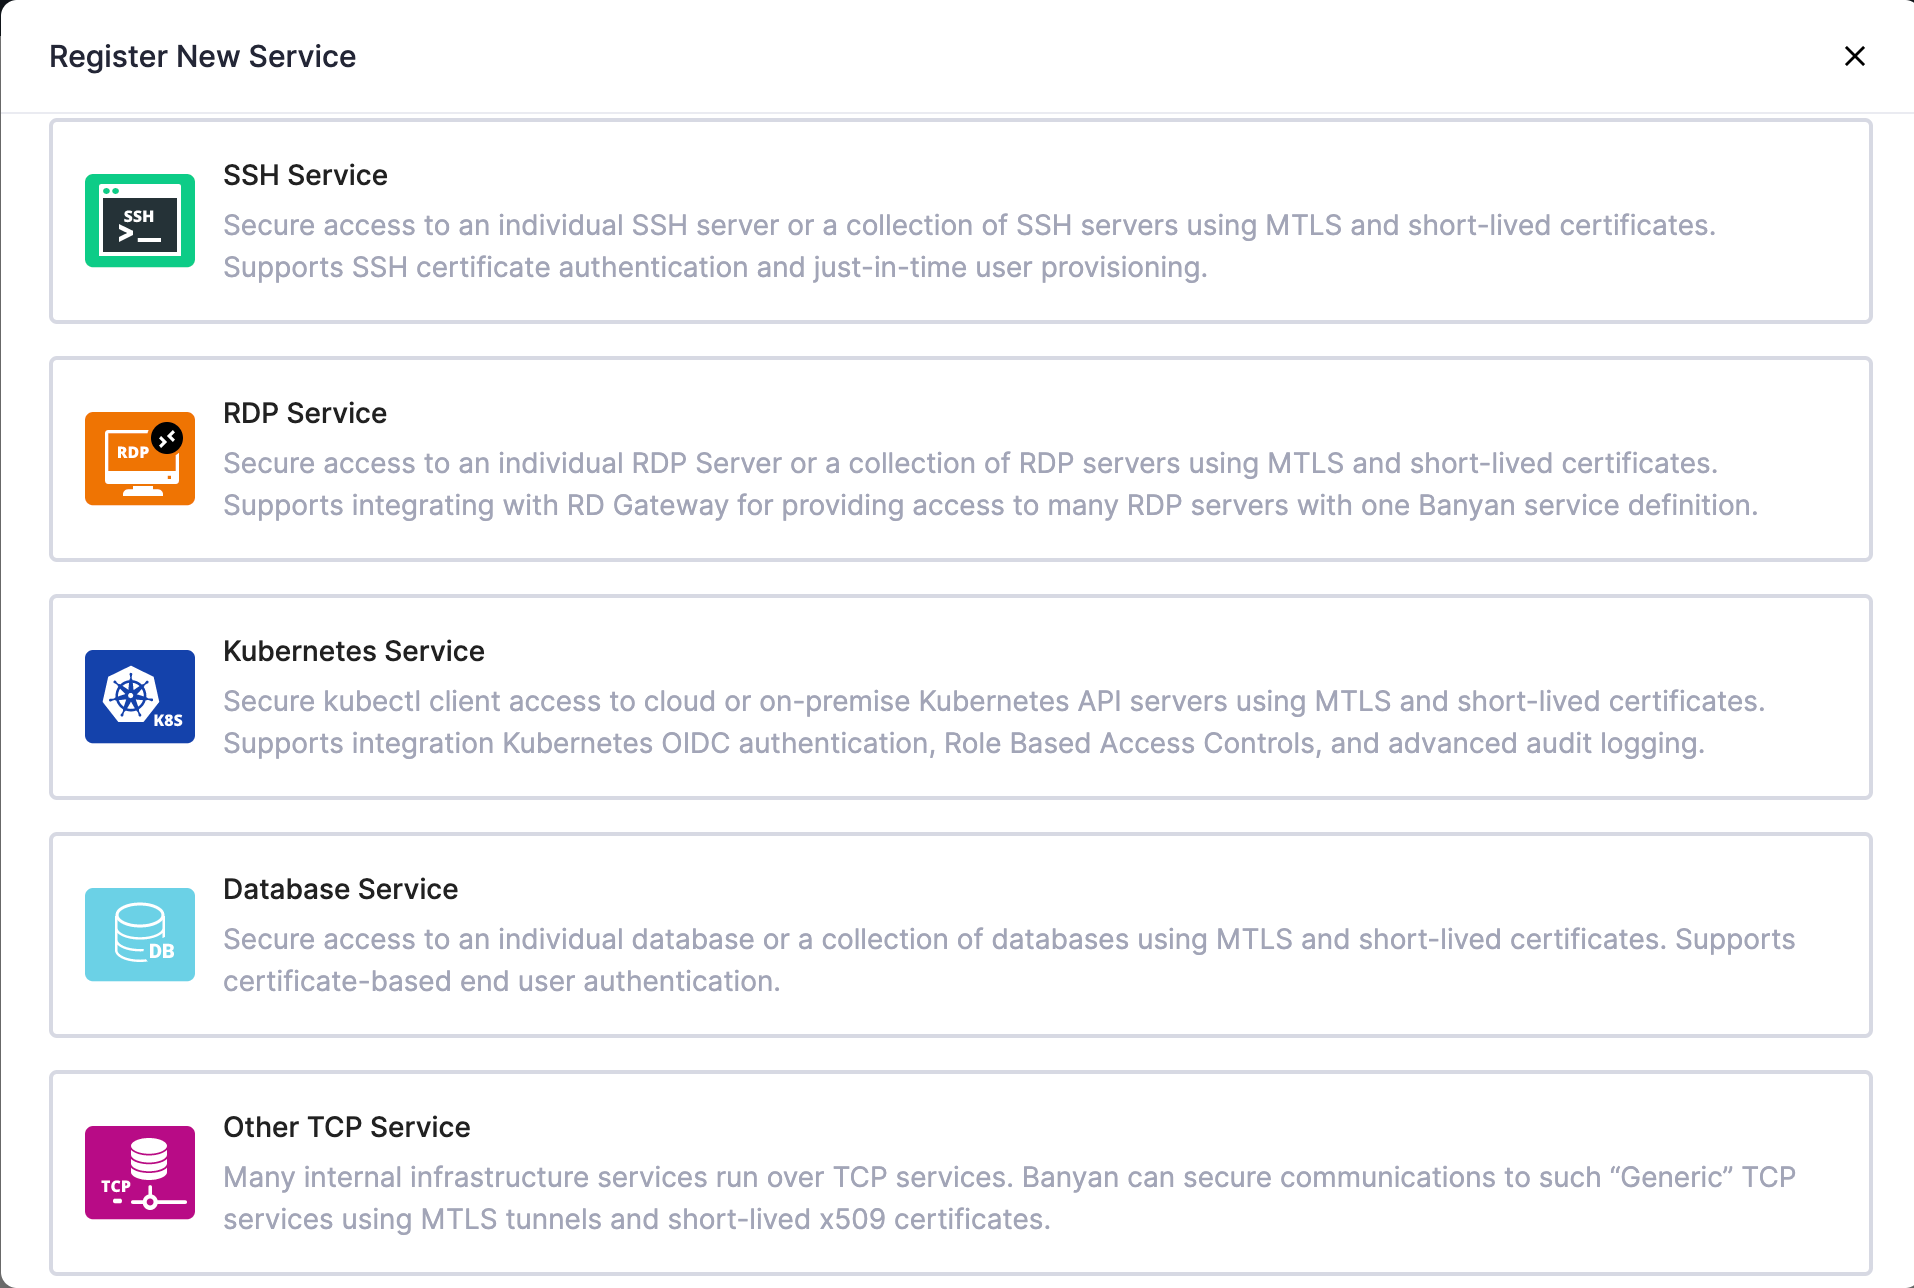
Task: Click the Database Service description text
Action: pos(1008,960)
